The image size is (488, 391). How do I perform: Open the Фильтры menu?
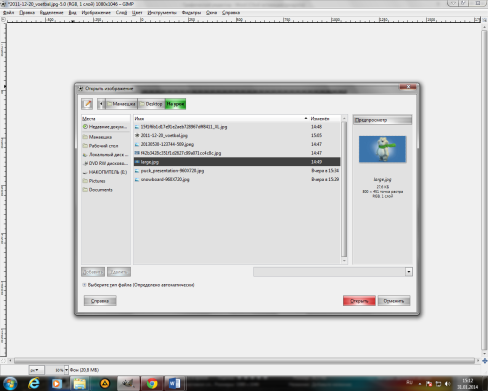coord(191,13)
